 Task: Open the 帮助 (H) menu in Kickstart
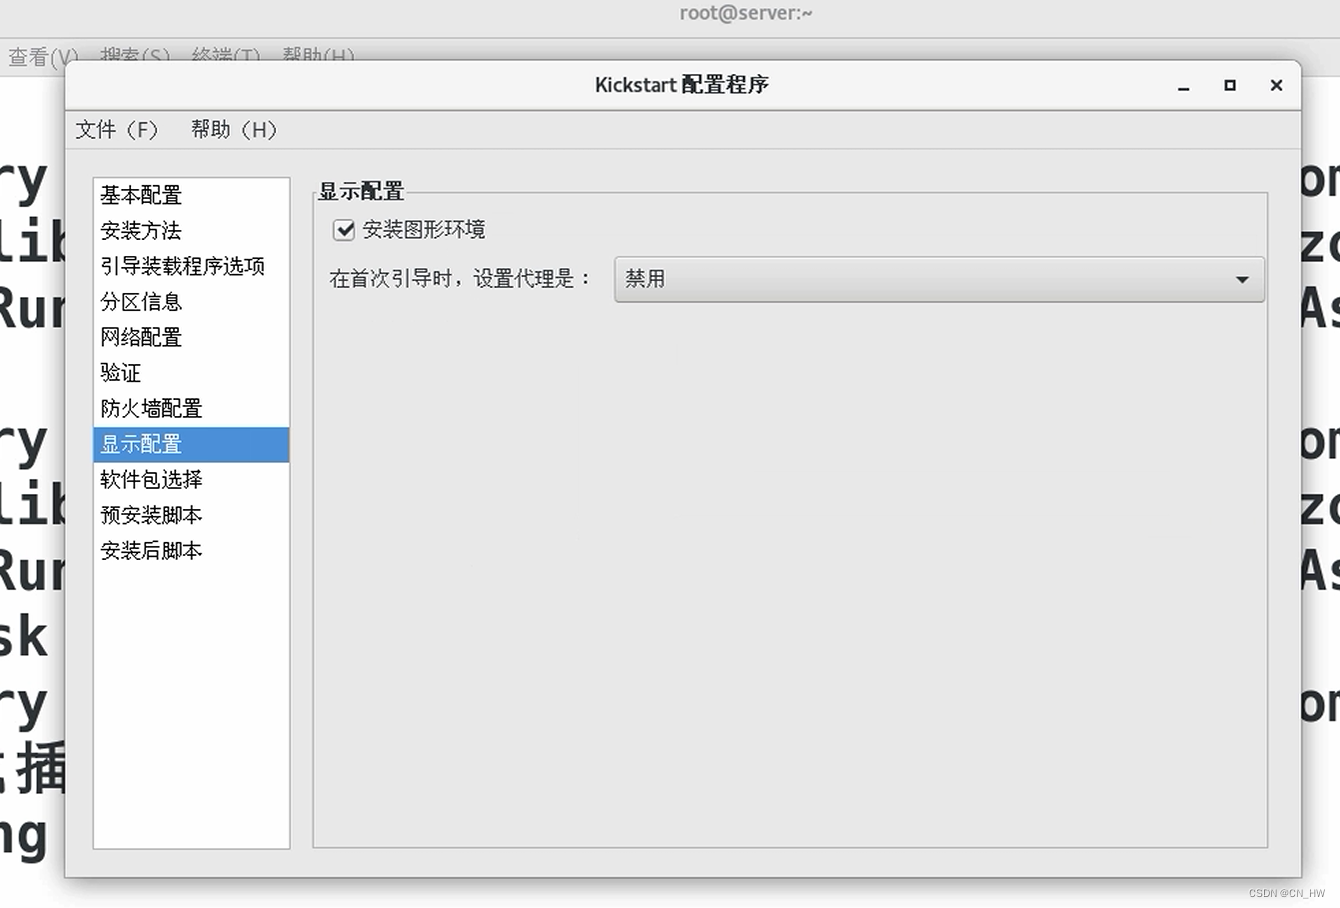234,130
